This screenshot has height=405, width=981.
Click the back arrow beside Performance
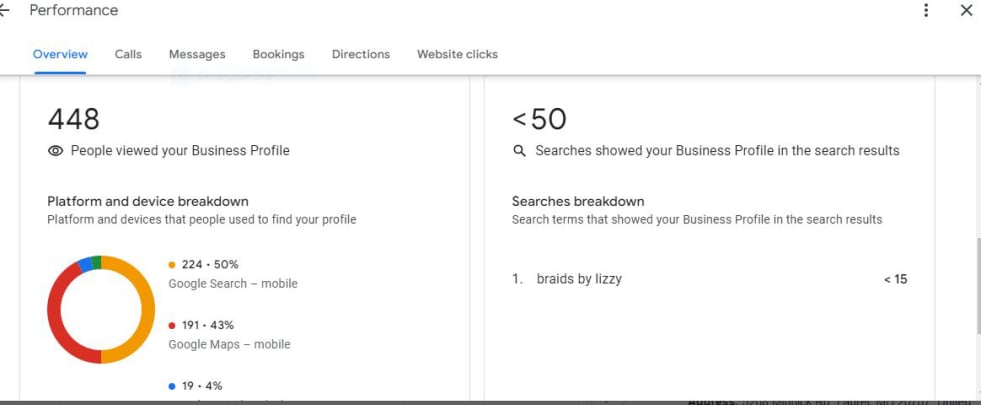5,11
